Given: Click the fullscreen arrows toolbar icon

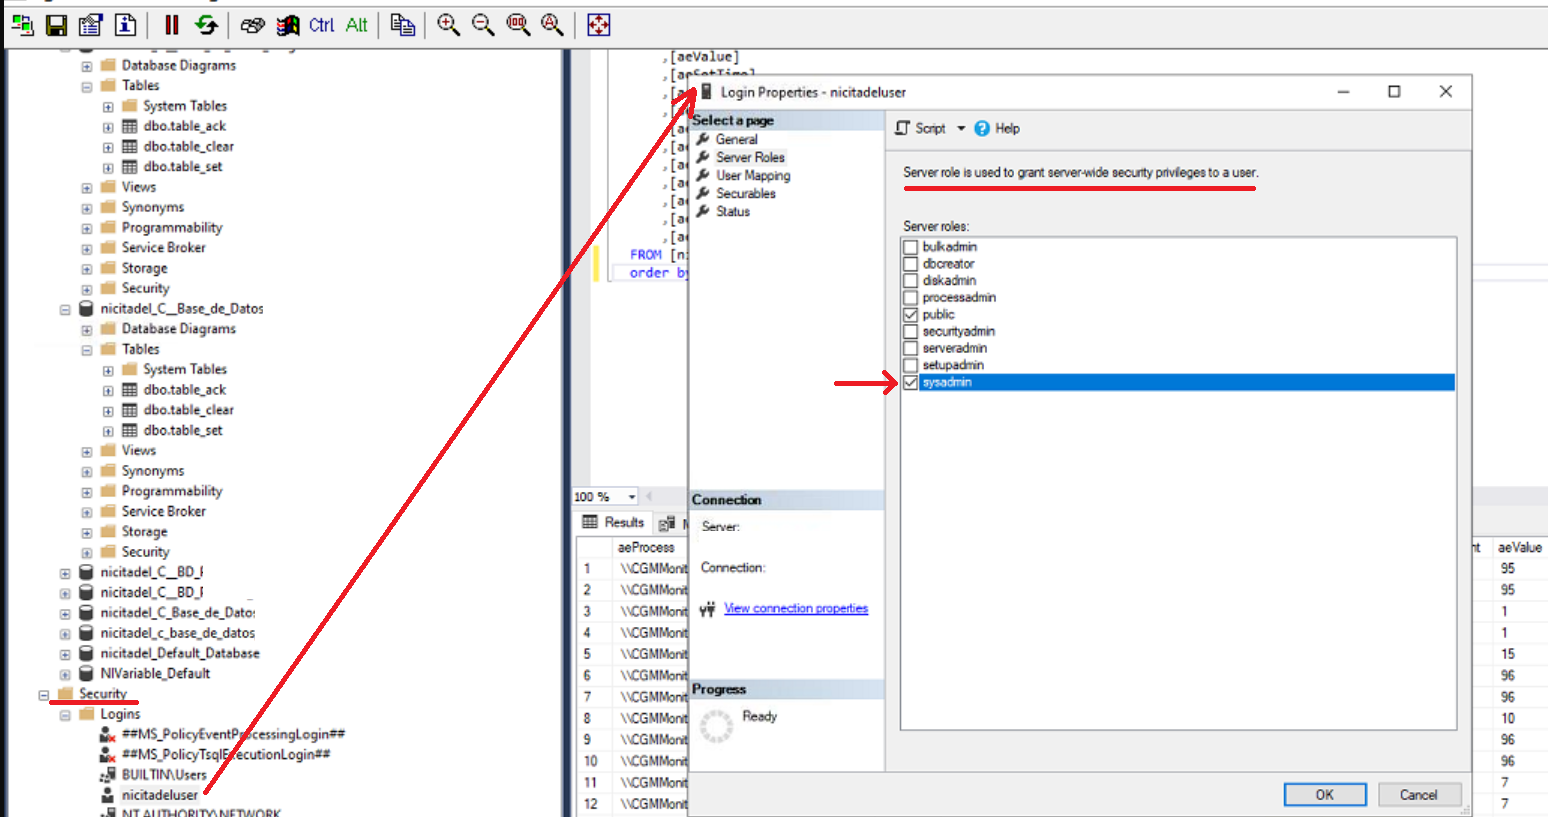Looking at the screenshot, I should (598, 25).
